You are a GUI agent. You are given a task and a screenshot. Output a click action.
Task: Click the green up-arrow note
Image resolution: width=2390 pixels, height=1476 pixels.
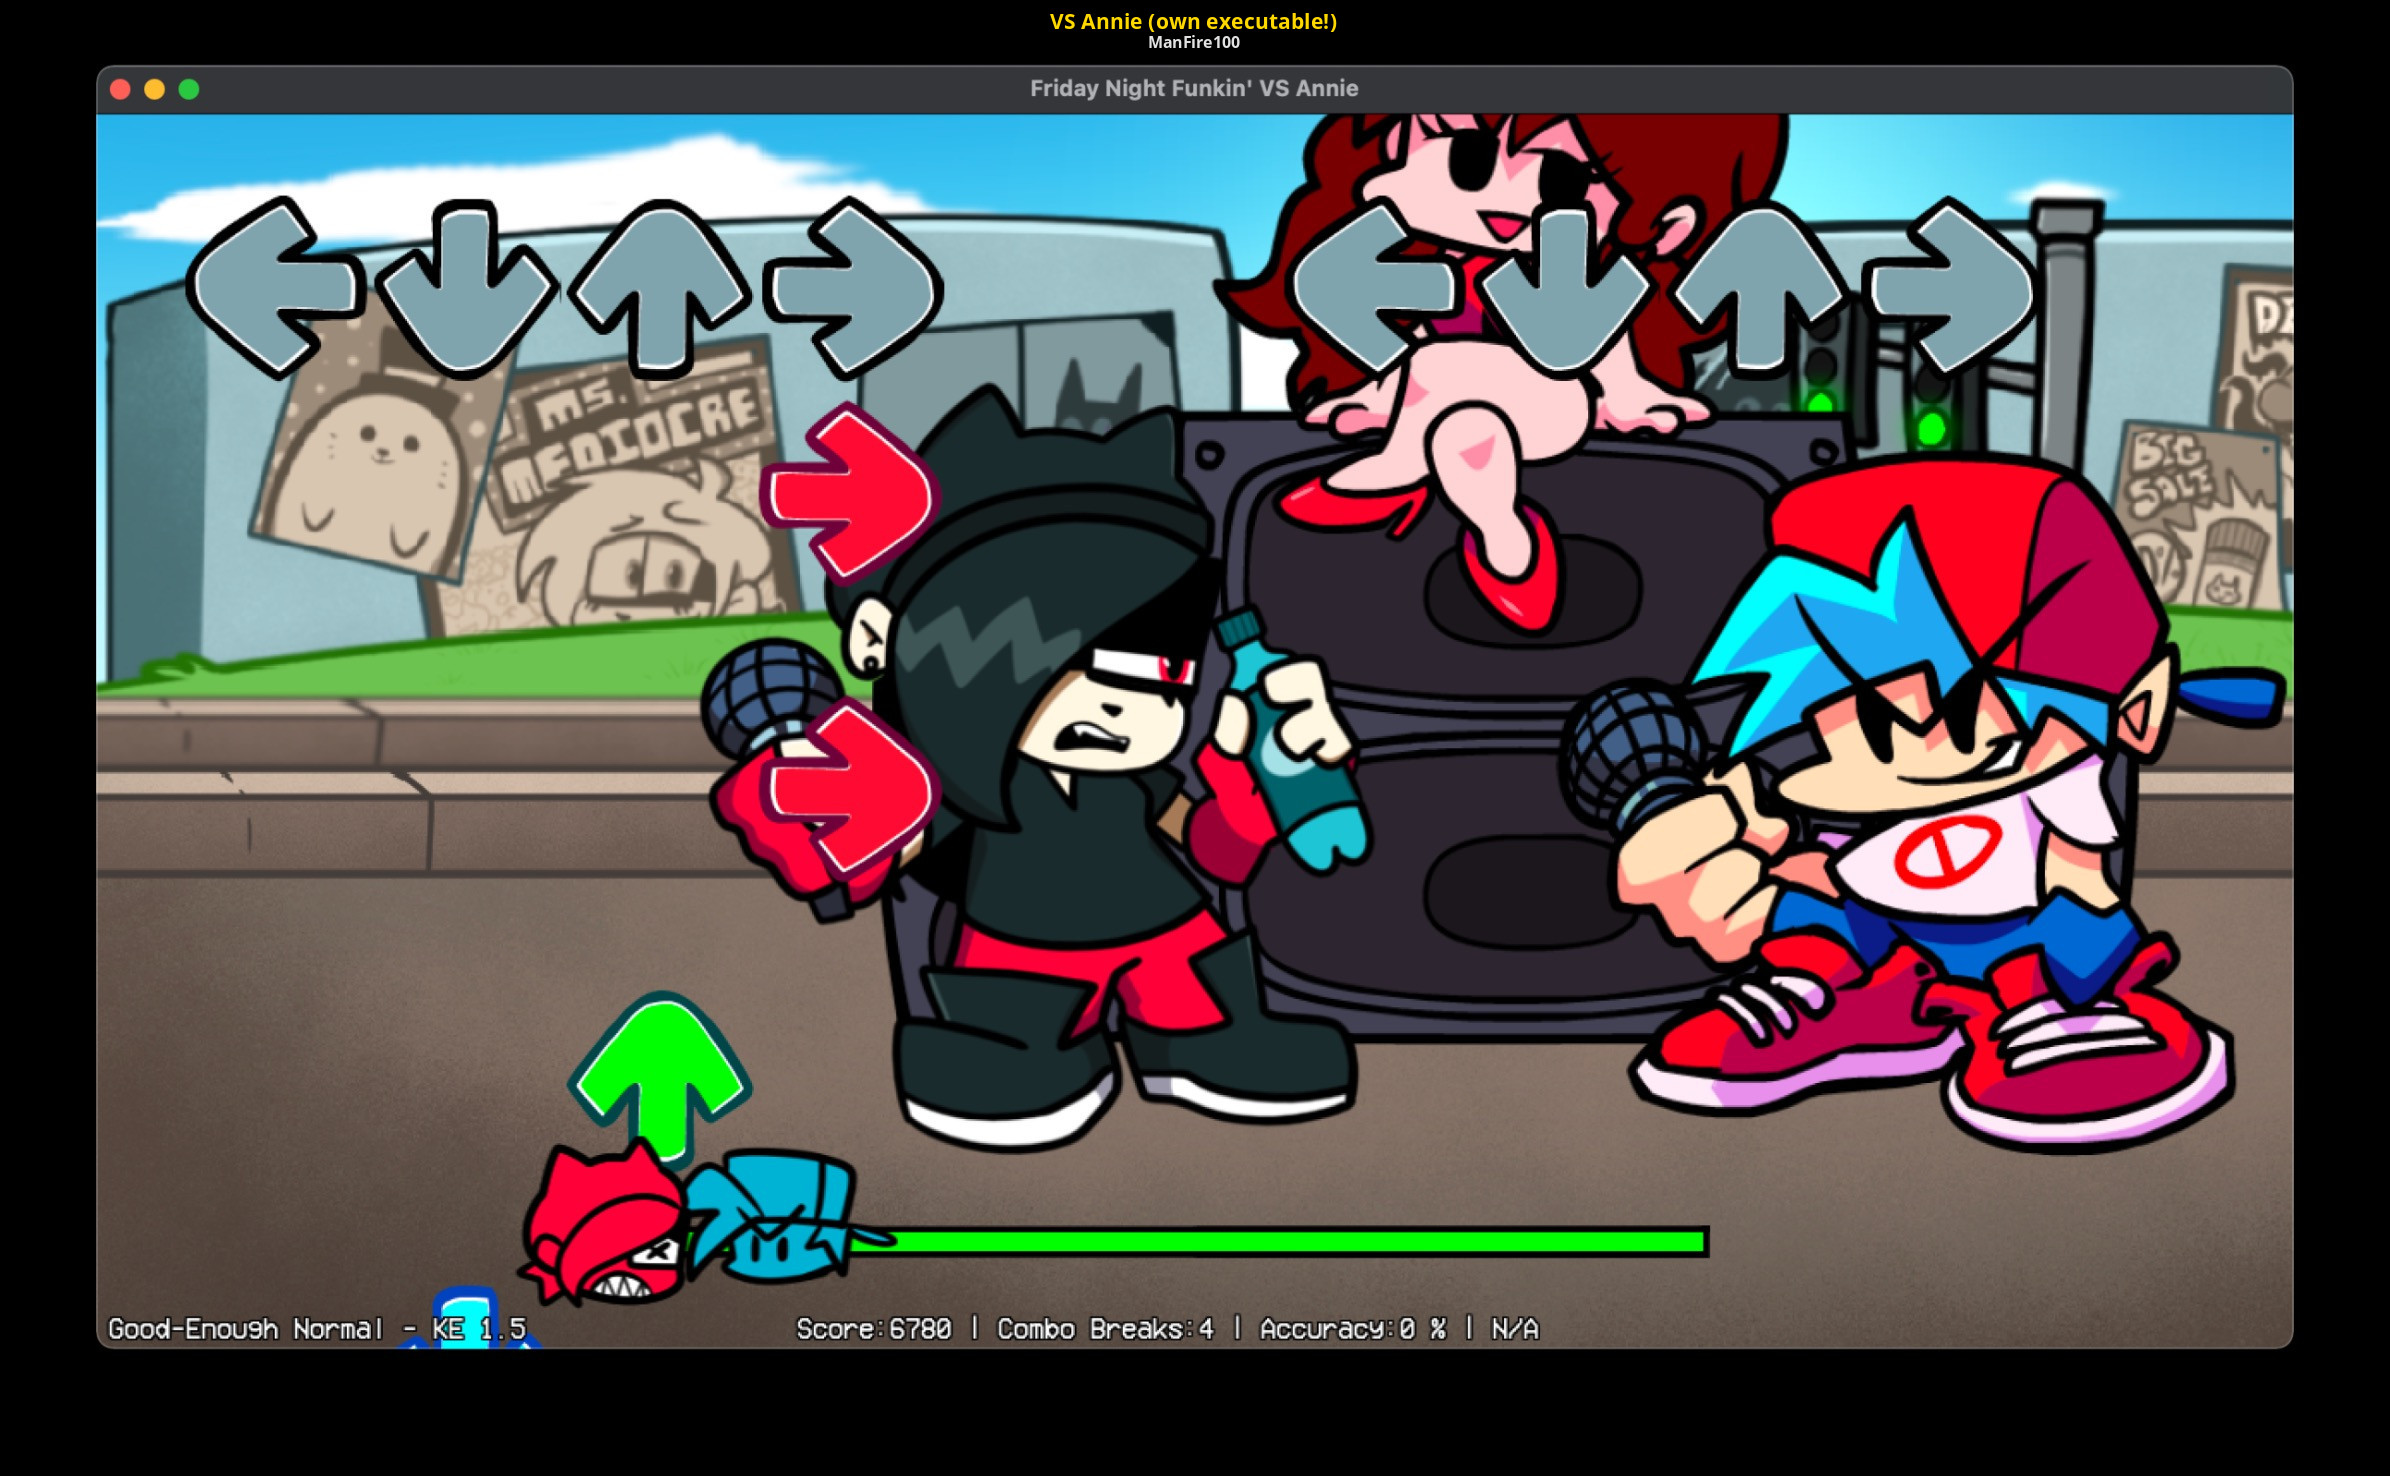click(x=659, y=1080)
